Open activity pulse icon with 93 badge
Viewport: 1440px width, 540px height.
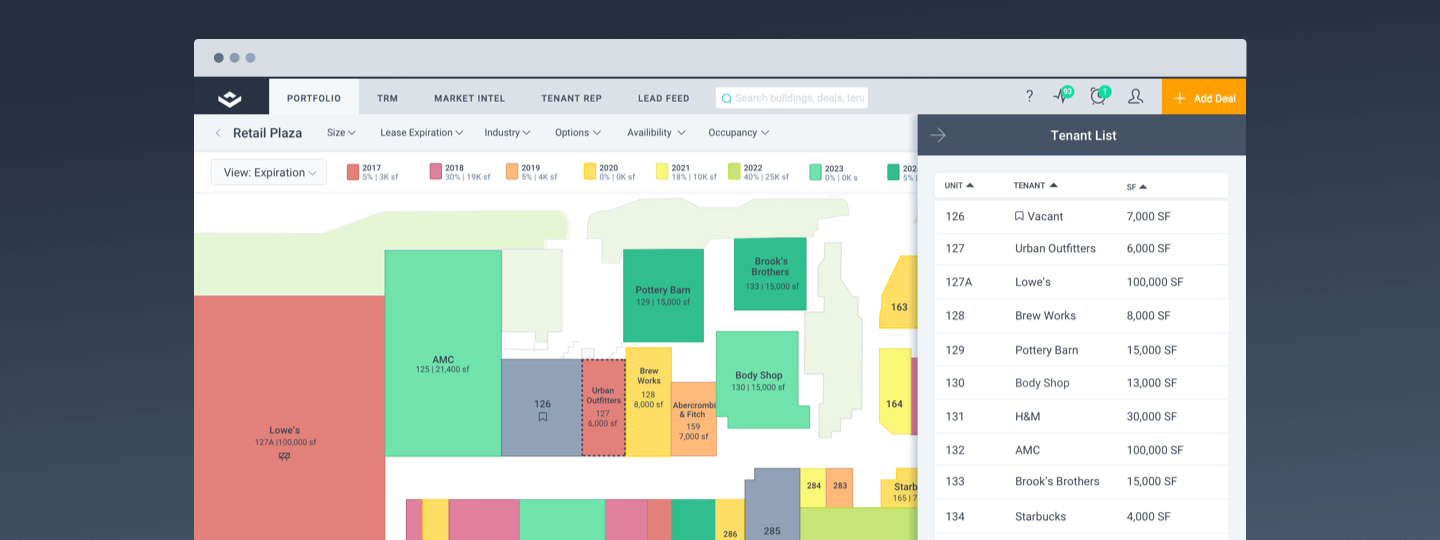(1062, 96)
